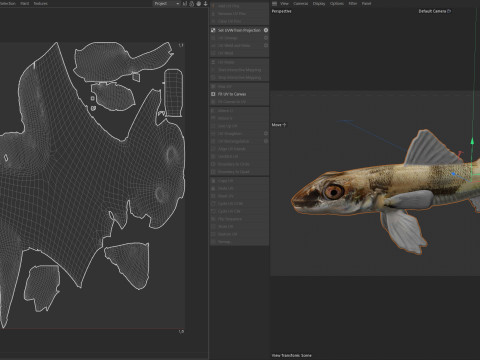Click the Cycle UV CCW icon
480x360 pixels.
(213, 204)
